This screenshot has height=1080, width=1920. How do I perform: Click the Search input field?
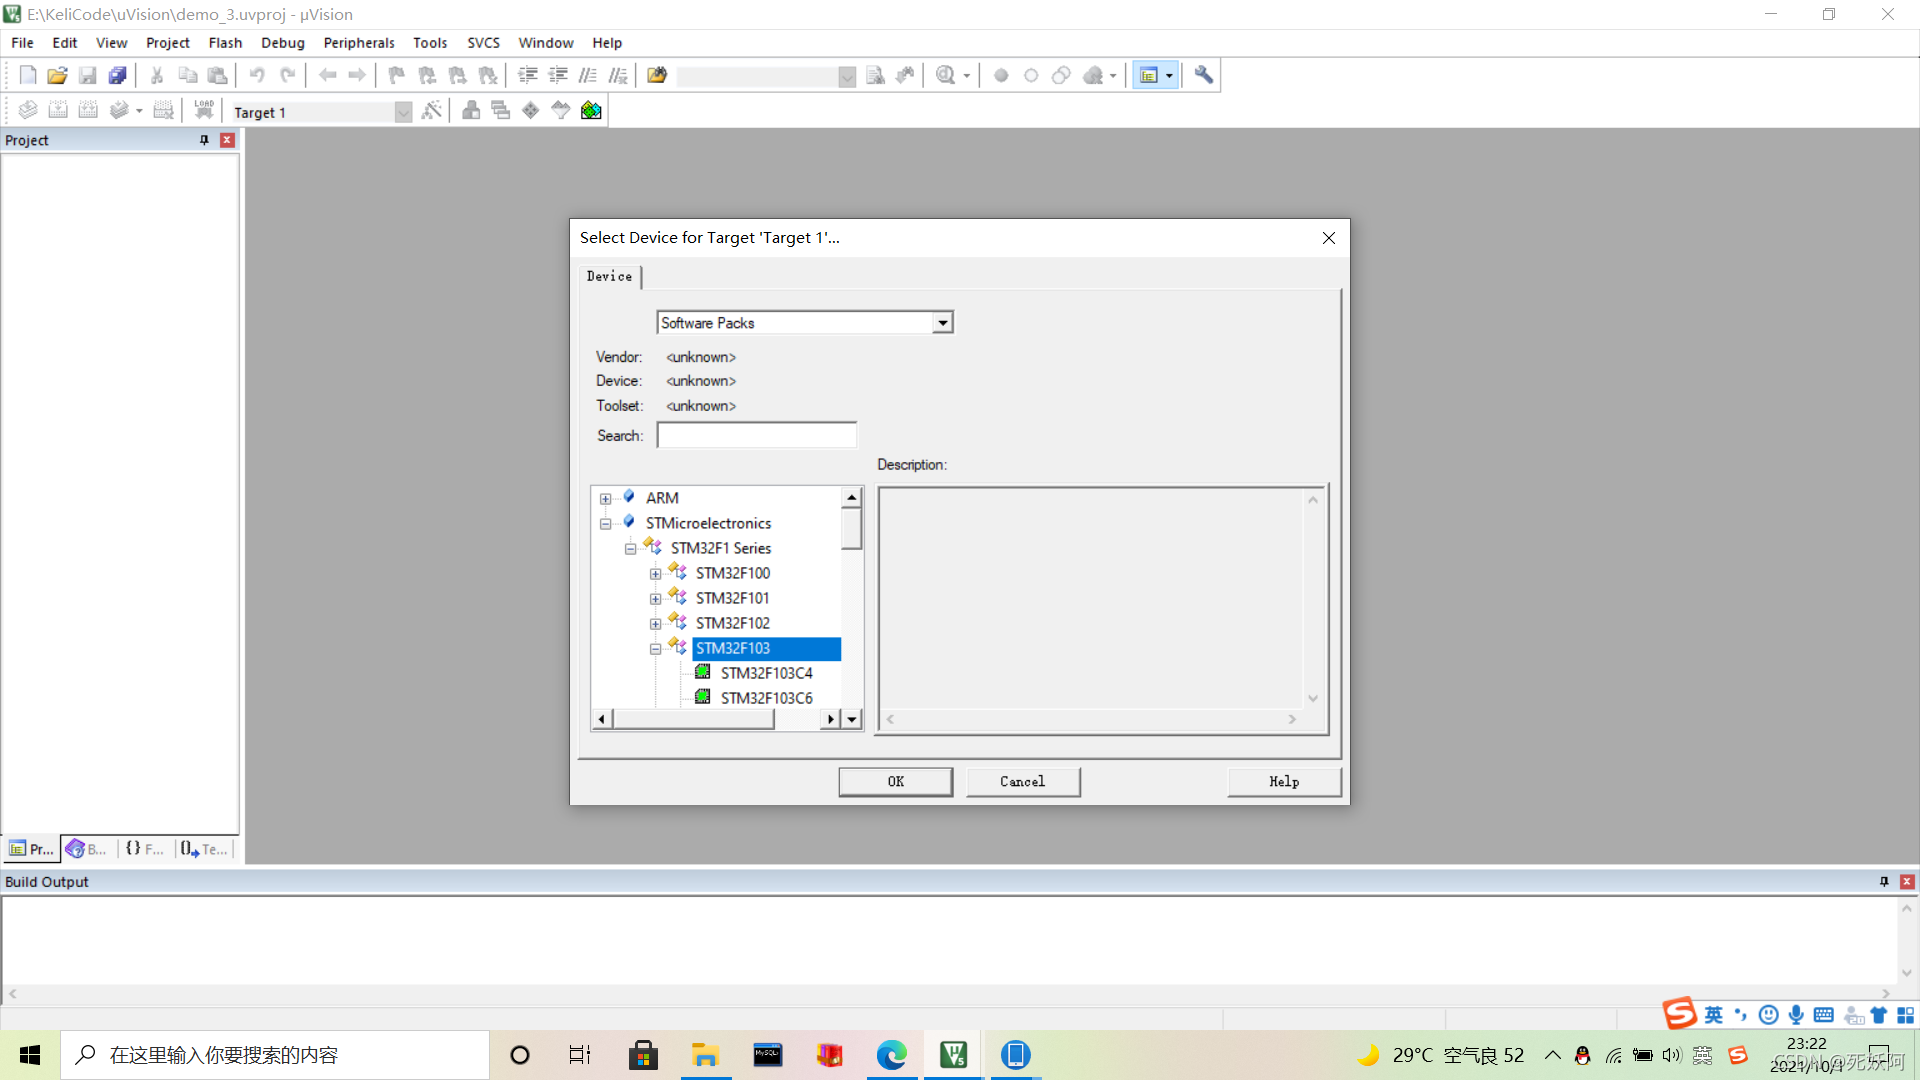tap(758, 435)
